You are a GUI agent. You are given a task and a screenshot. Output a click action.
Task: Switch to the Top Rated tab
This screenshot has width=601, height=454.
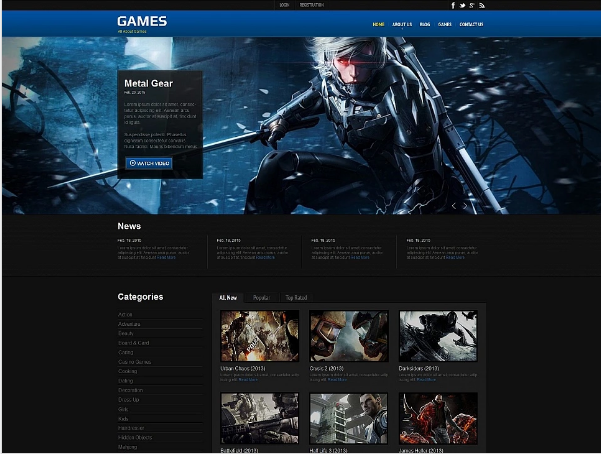pyautogui.click(x=295, y=298)
